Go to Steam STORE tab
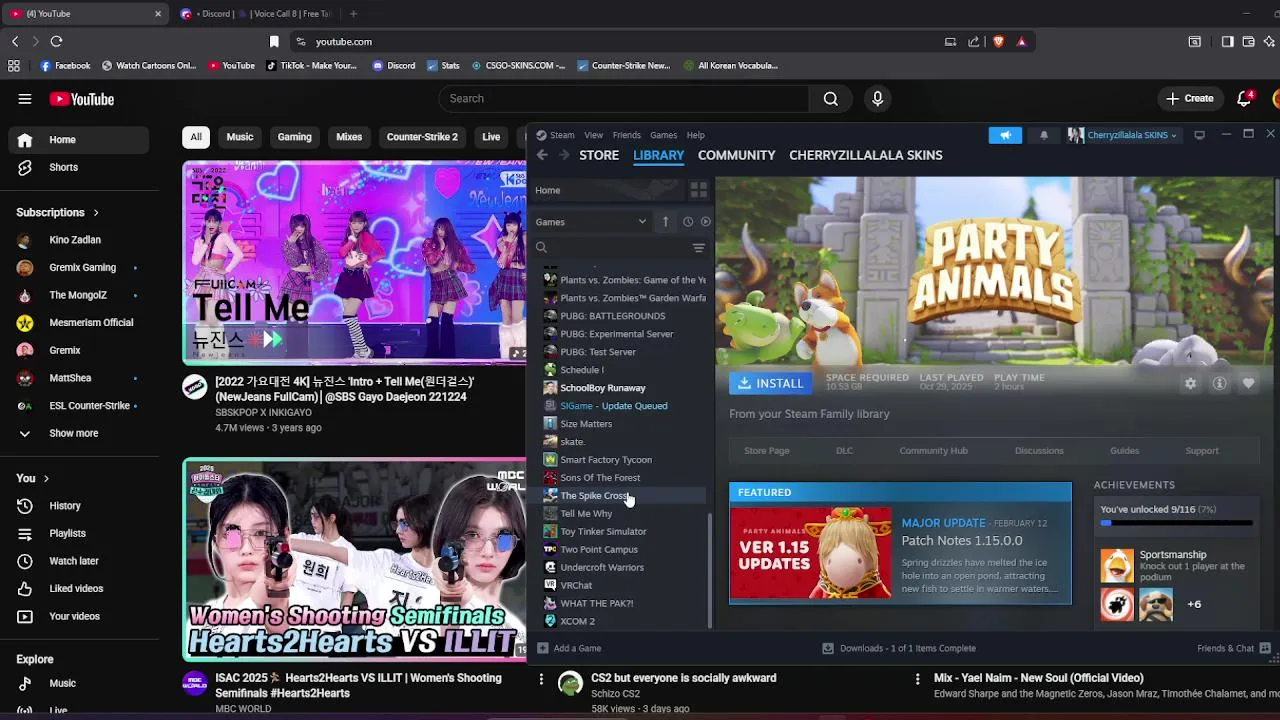This screenshot has height=720, width=1280. coord(599,155)
